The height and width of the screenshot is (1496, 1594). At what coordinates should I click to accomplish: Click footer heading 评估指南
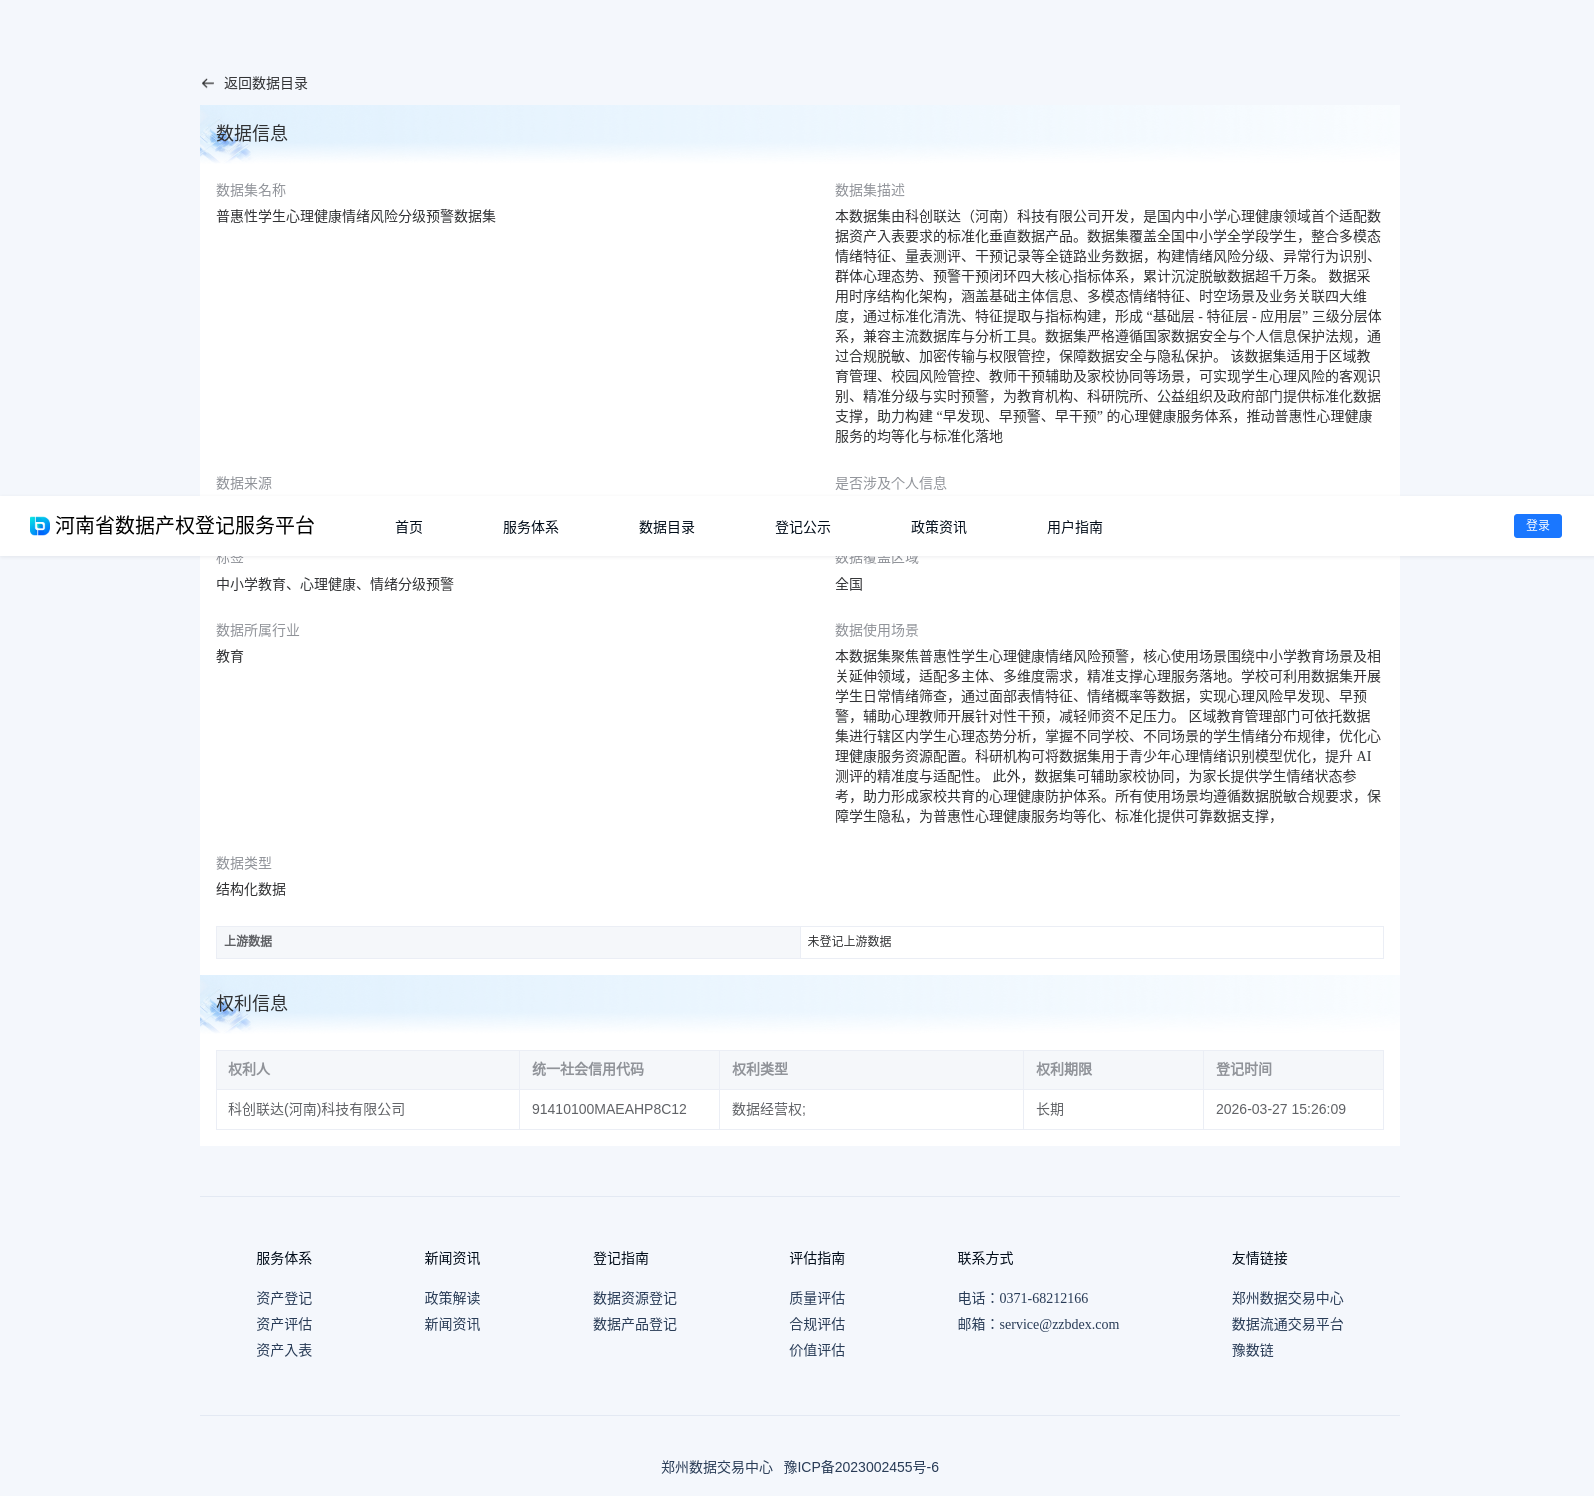pos(817,1258)
